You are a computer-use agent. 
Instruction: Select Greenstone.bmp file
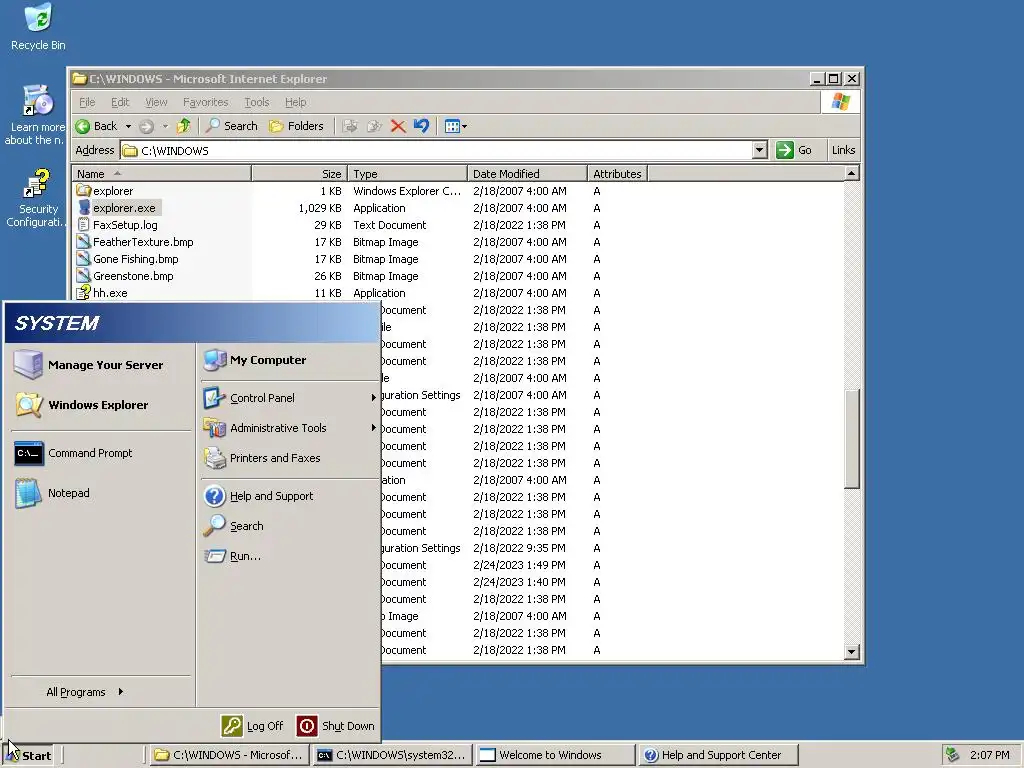[x=125, y=276]
